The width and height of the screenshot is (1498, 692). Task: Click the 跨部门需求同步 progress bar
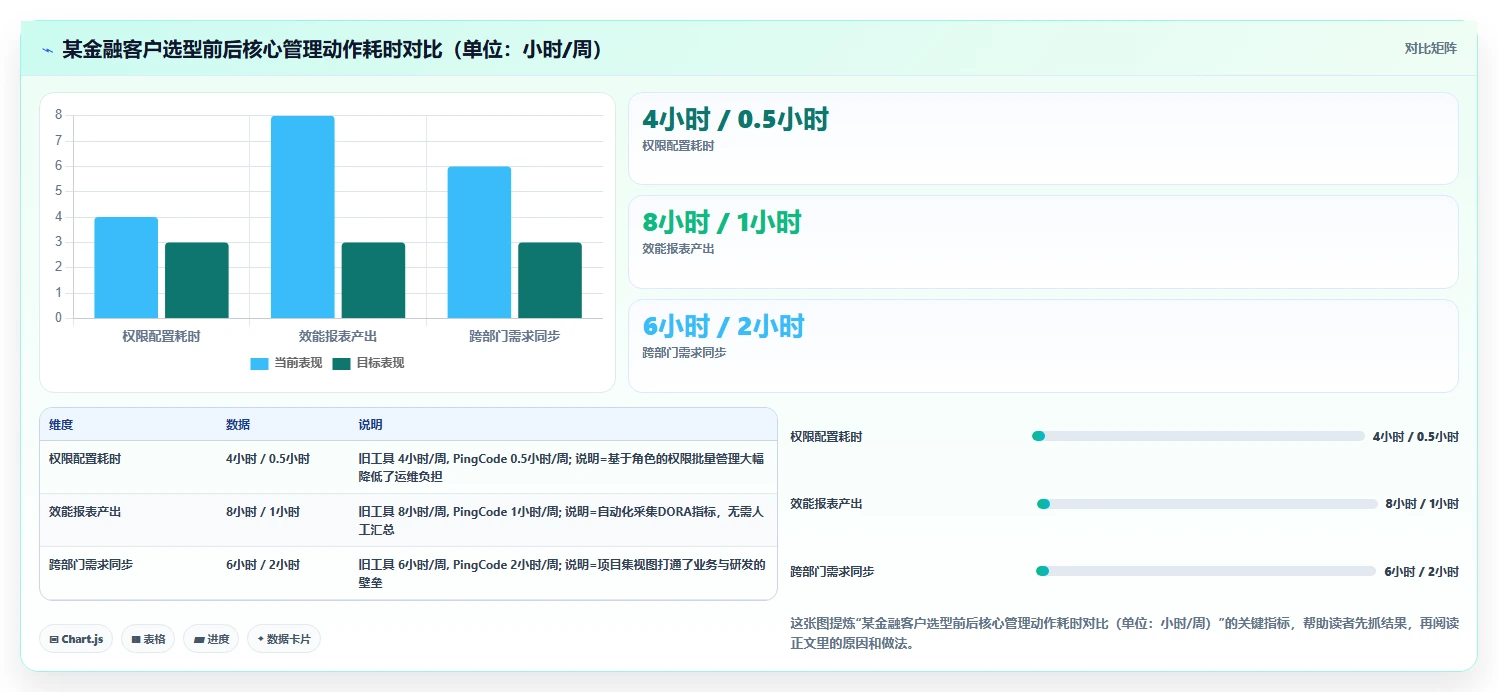[1206, 571]
